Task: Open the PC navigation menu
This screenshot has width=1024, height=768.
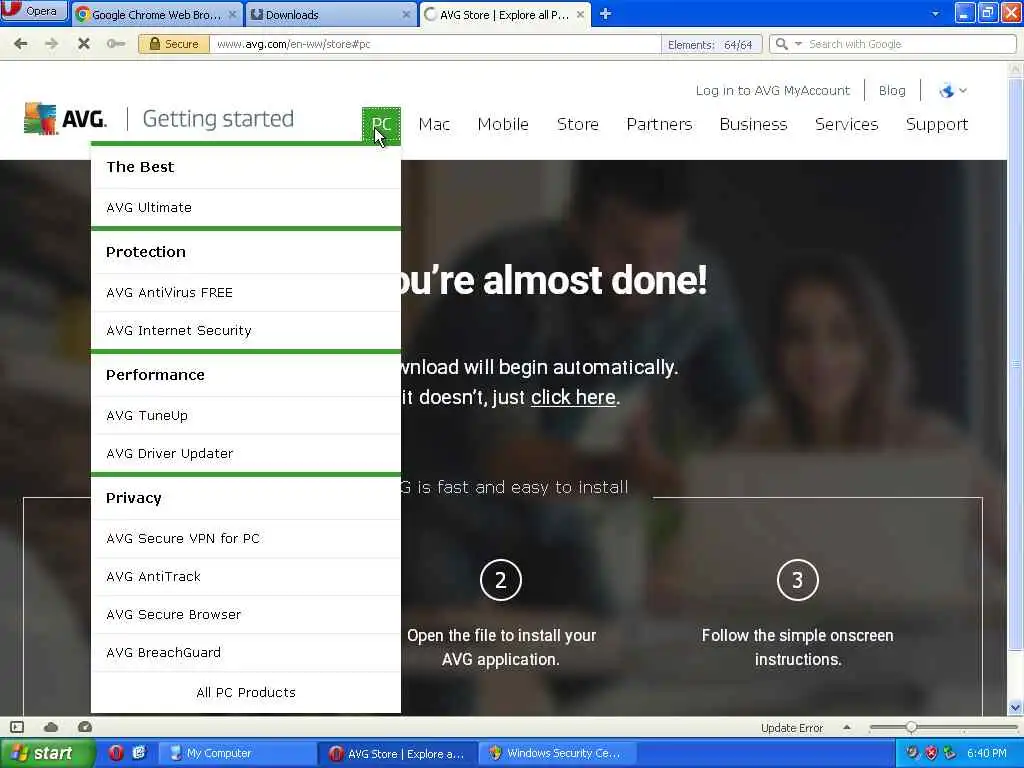Action: [381, 124]
